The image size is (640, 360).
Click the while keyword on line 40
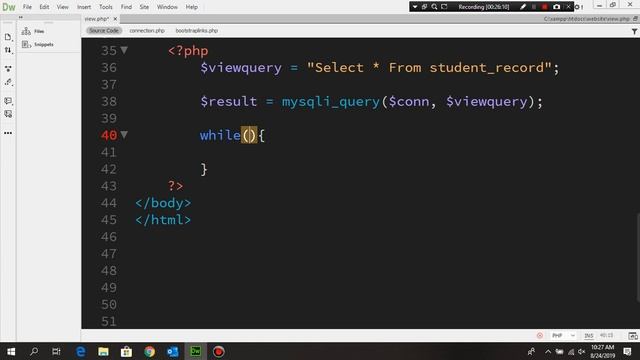(220, 135)
